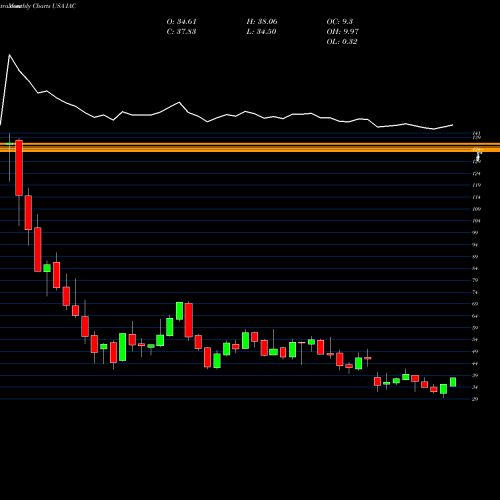The image size is (500, 500).
Task: Click the 69 price axis label
Action: (475, 304)
